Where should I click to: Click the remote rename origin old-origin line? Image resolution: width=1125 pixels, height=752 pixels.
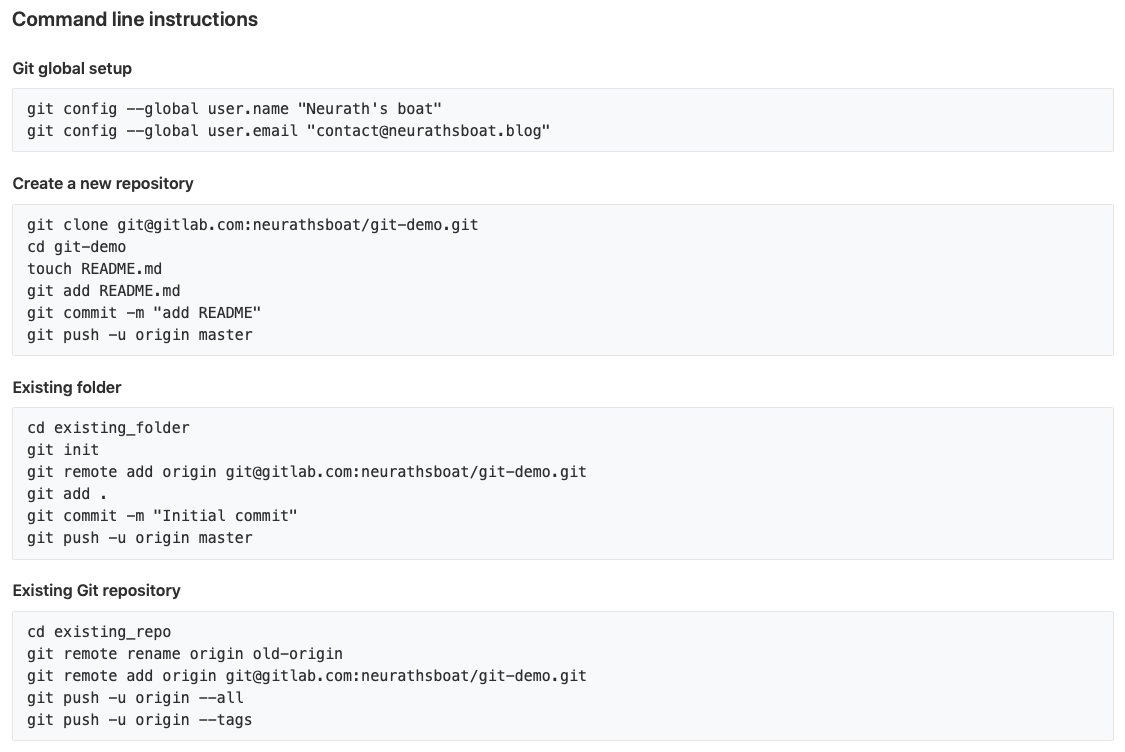tap(185, 654)
